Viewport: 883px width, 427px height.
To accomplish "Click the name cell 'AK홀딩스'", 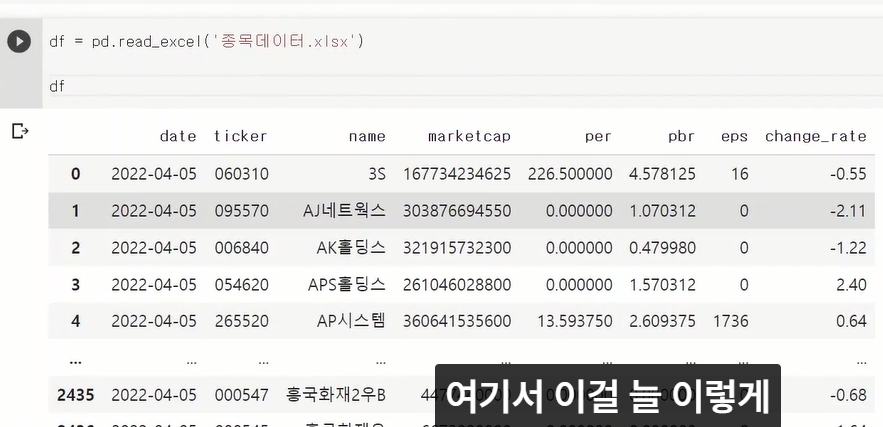I will click(351, 248).
